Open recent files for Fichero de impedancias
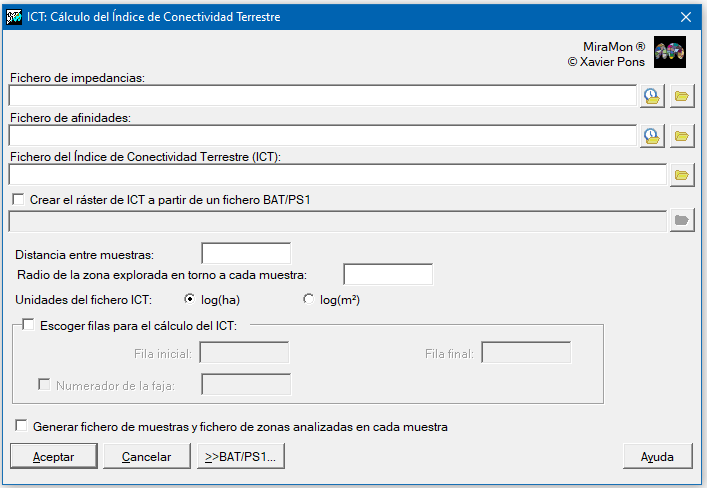The height and width of the screenshot is (488, 707). pos(652,96)
